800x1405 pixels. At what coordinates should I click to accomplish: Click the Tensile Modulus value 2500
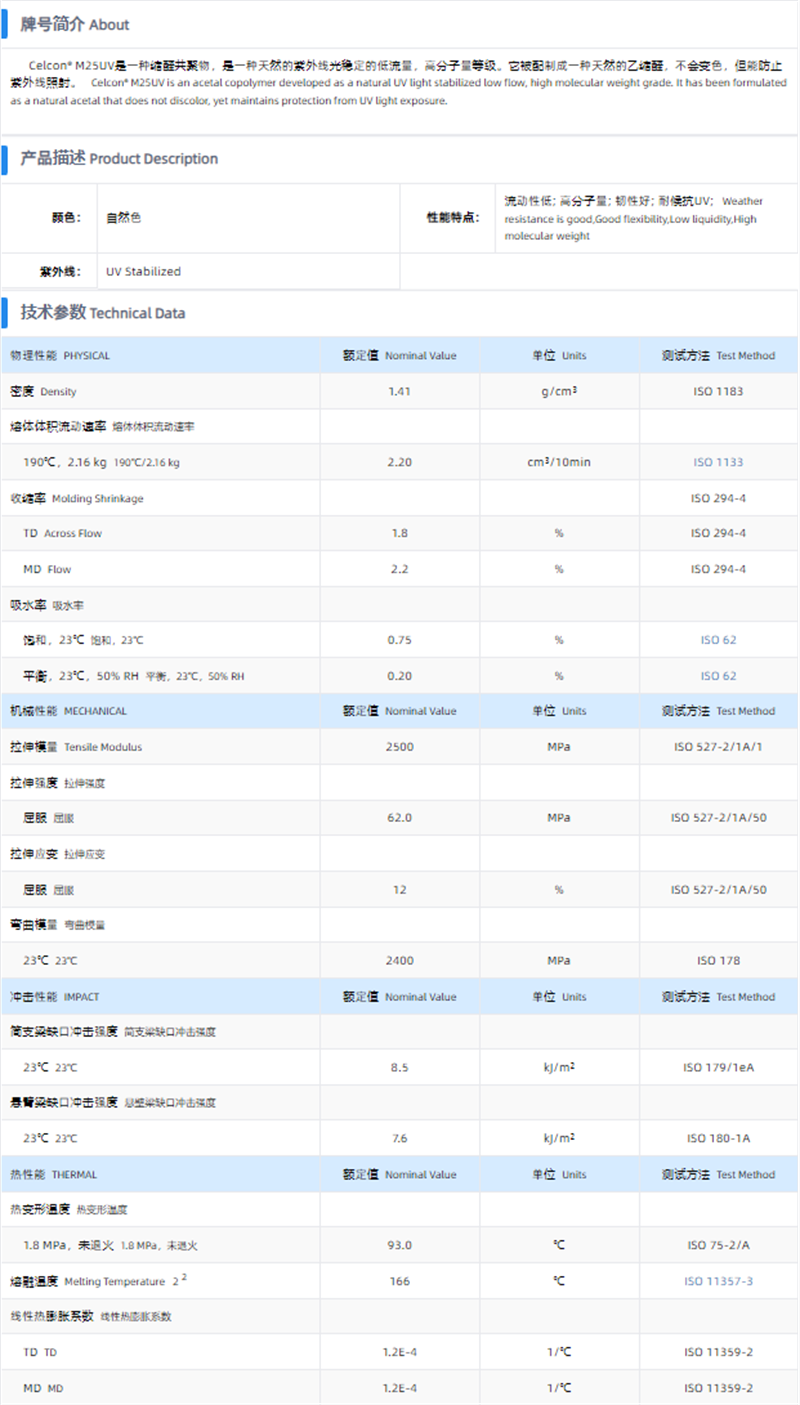pos(399,747)
